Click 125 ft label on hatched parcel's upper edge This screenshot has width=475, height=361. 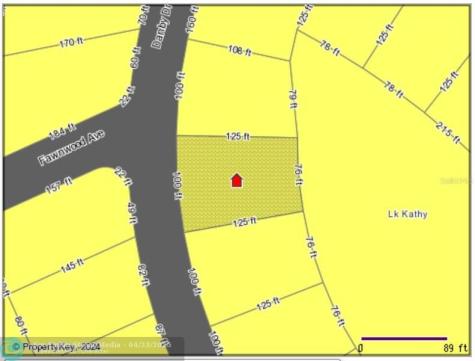point(238,136)
